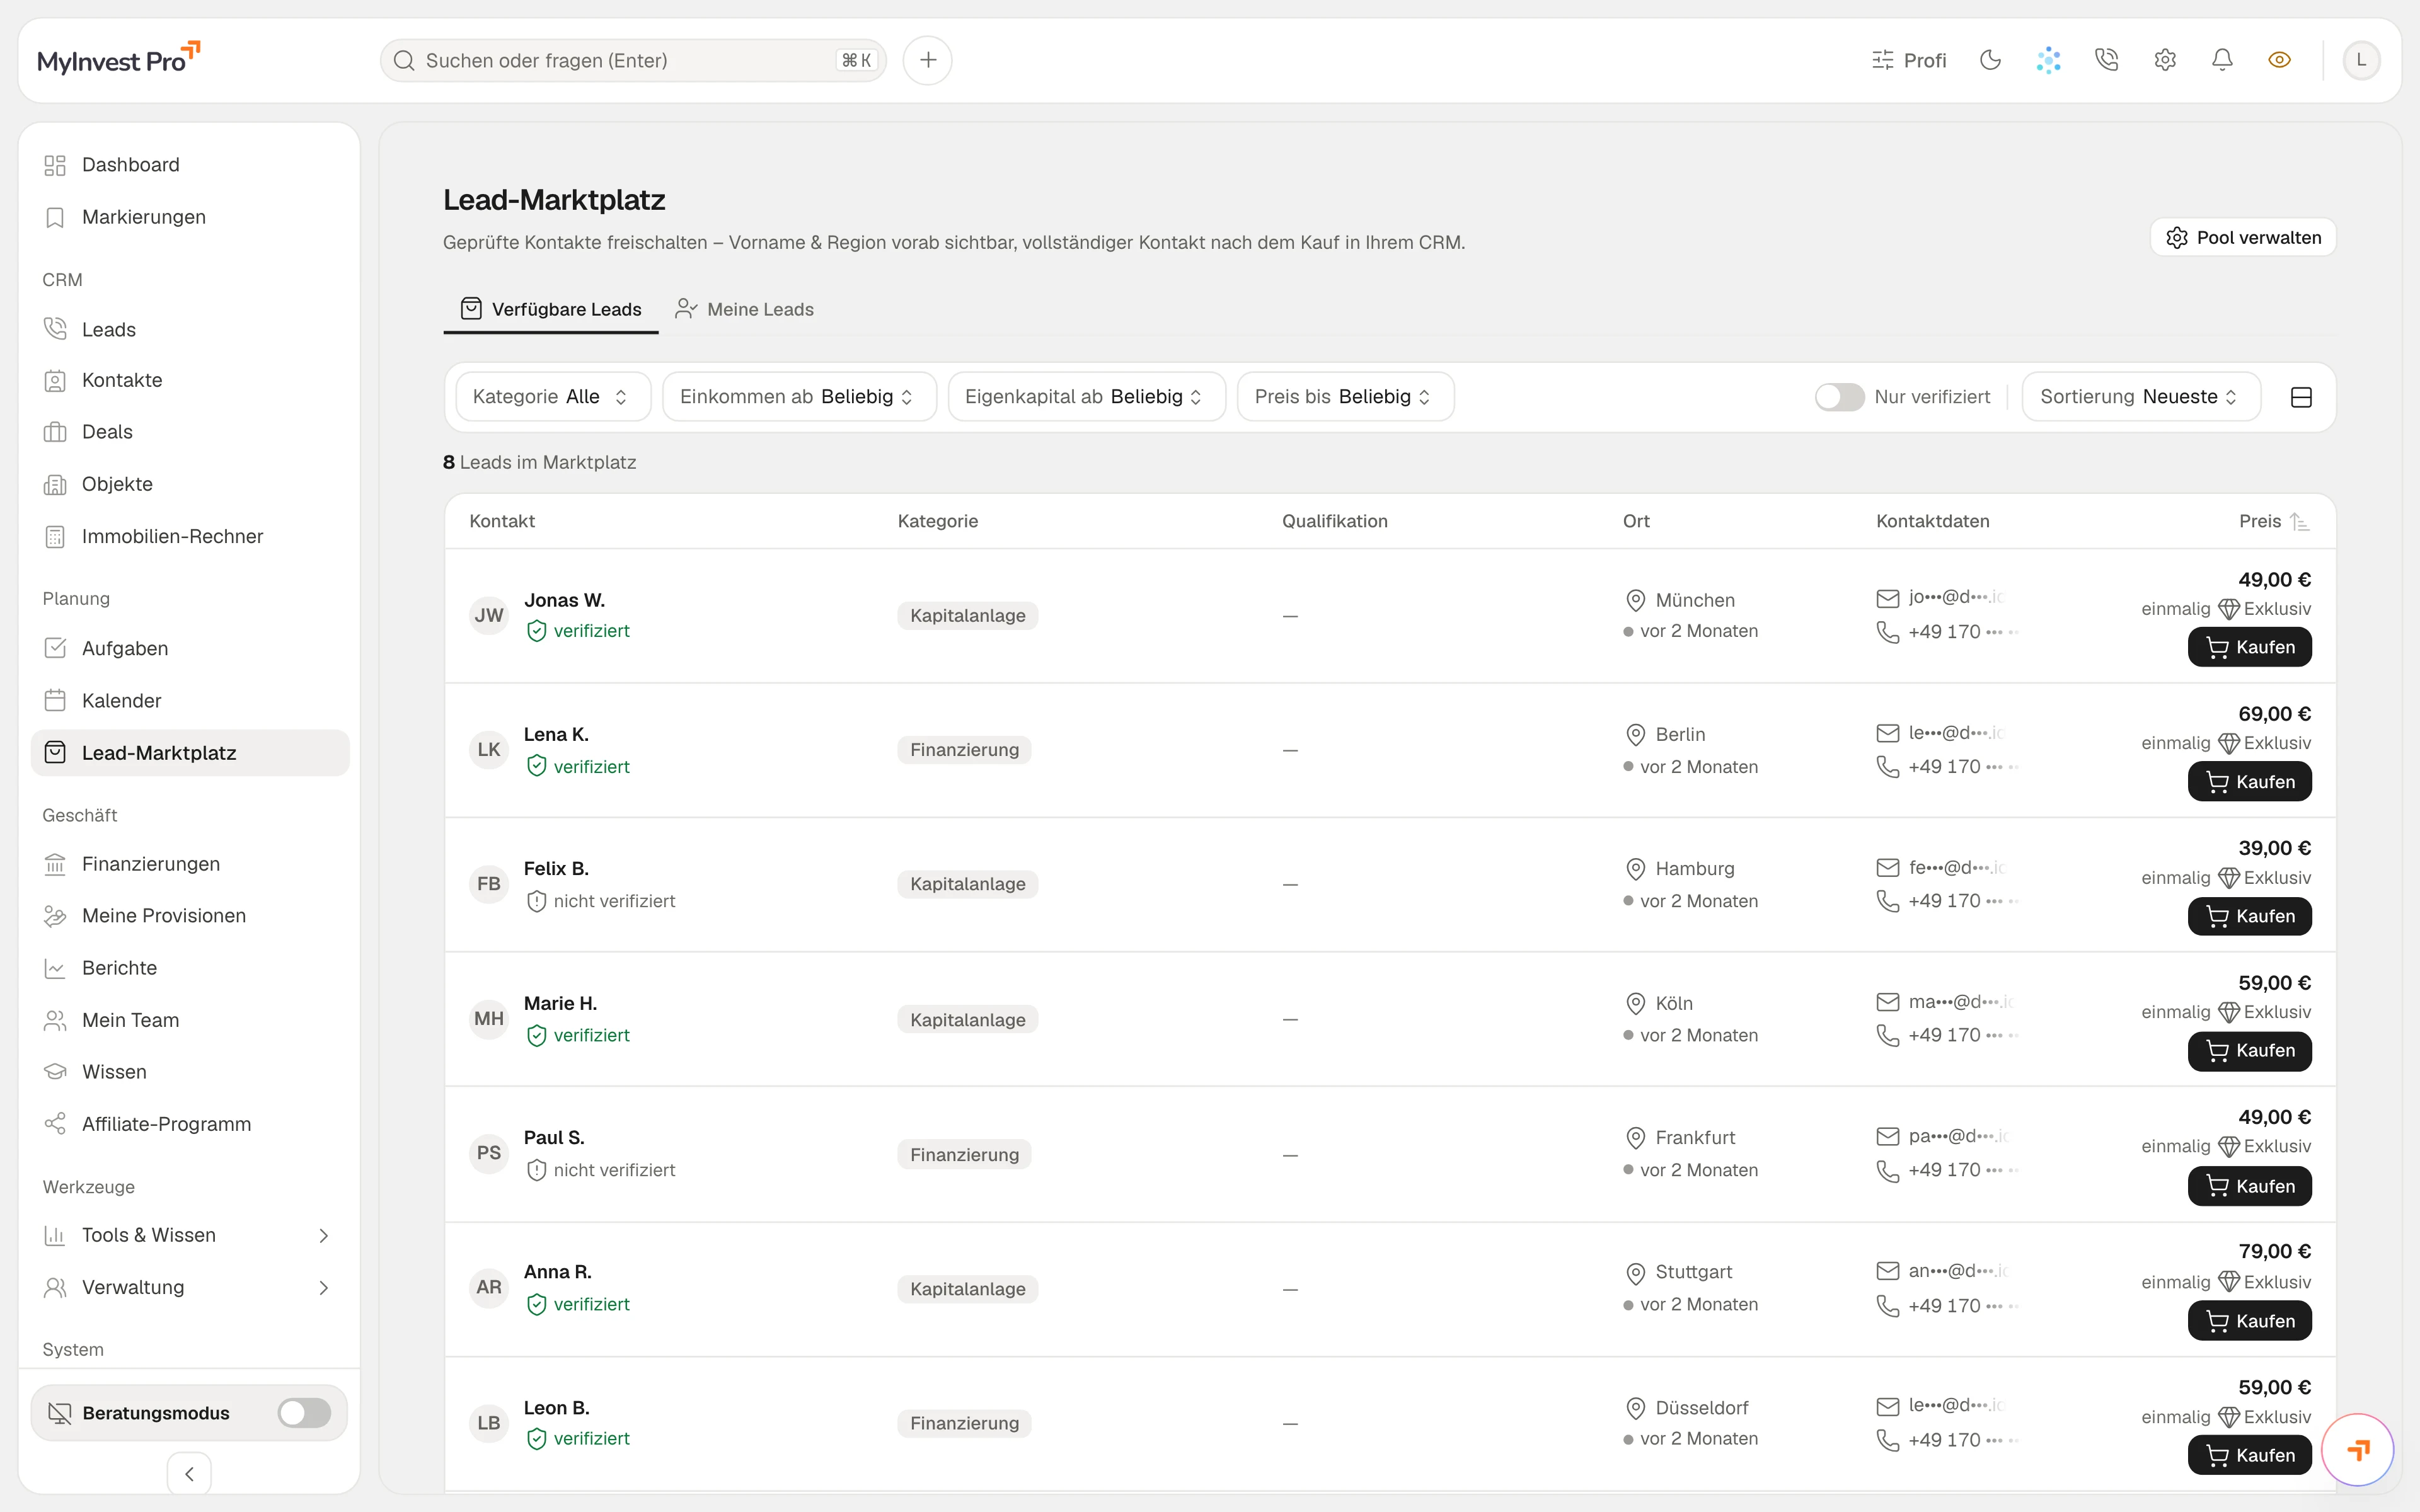This screenshot has height=1512, width=2420.
Task: Buy Felix B. lead with Kaufen
Action: (x=2249, y=916)
